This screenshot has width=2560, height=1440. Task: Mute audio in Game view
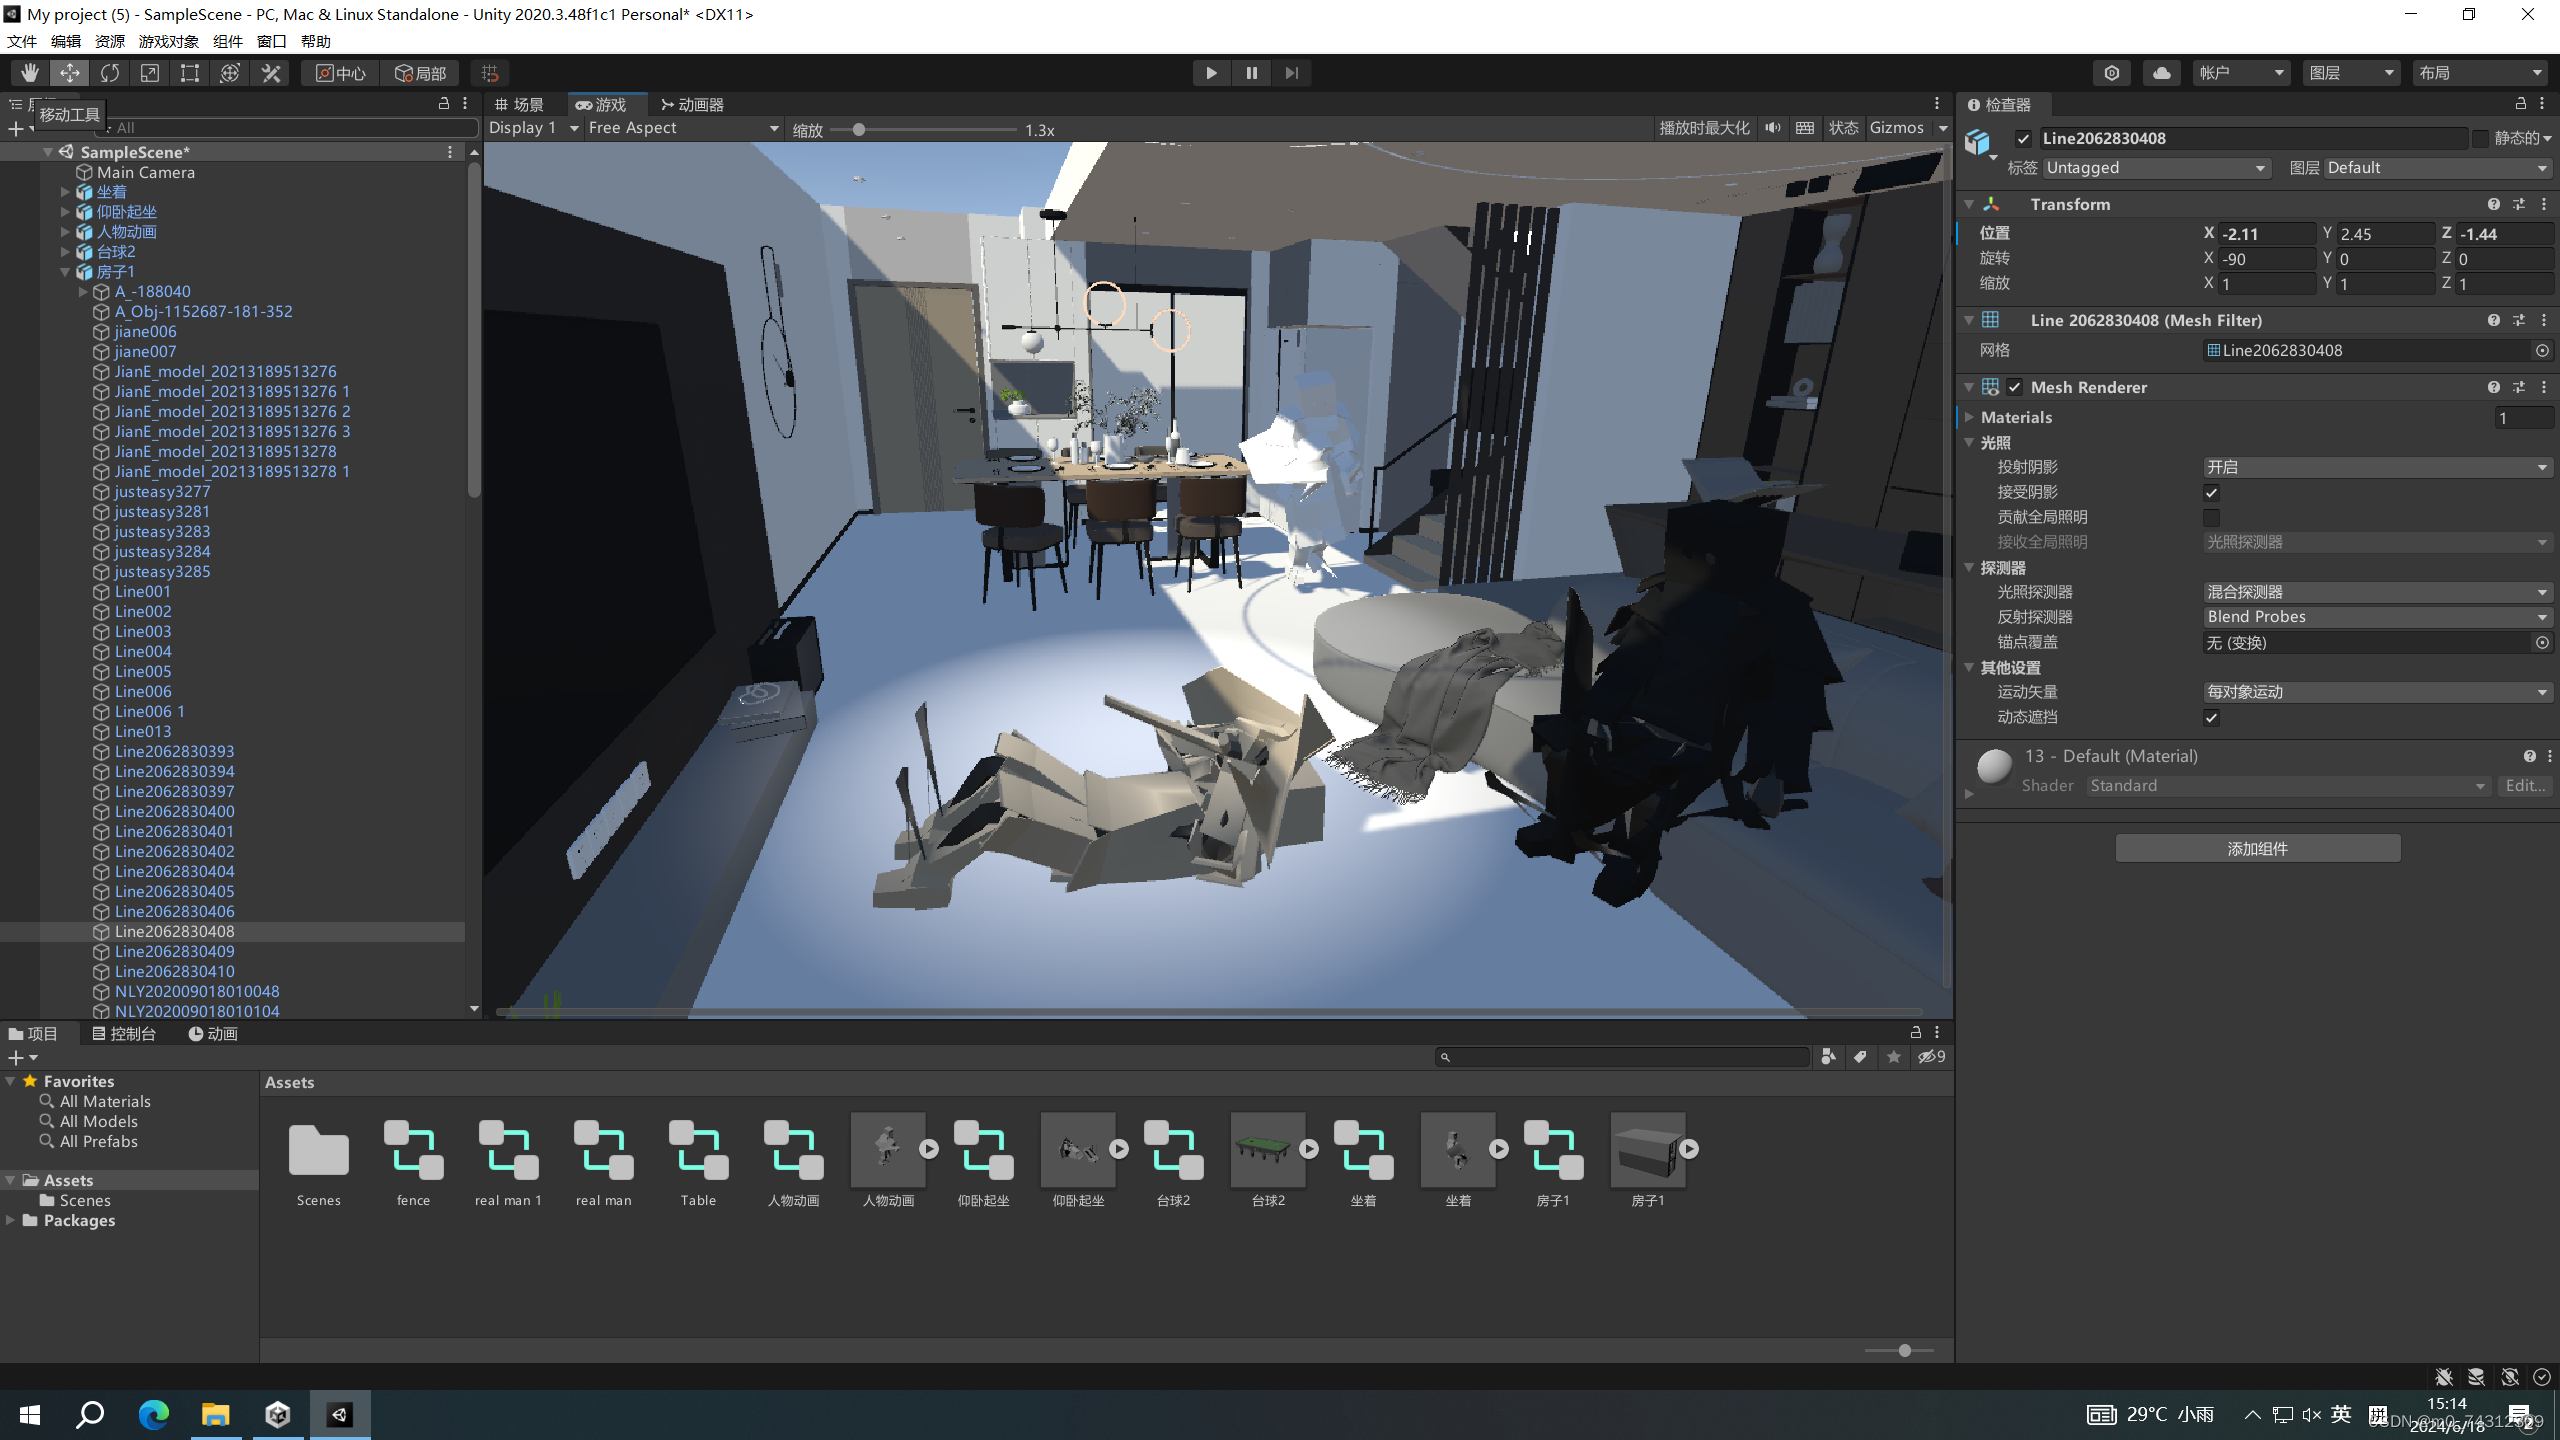click(1772, 128)
